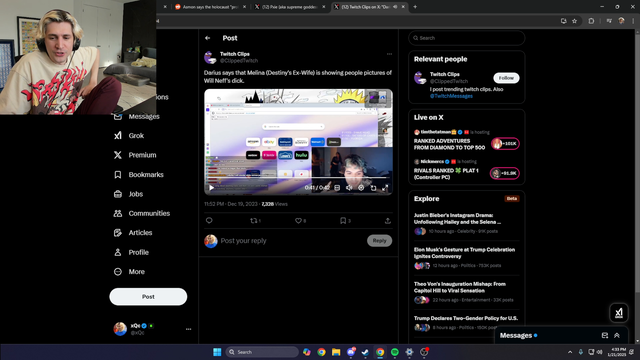Viewport: 640px width, 360px height.
Task: Click the video progress bar
Action: [x=298, y=178]
